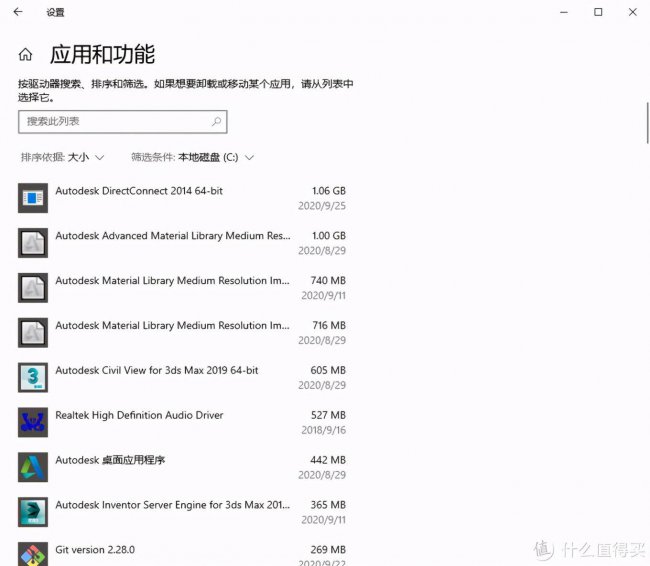Open the 筛选条件 本地磁盘 (C:) filter dropdown

coord(192,157)
